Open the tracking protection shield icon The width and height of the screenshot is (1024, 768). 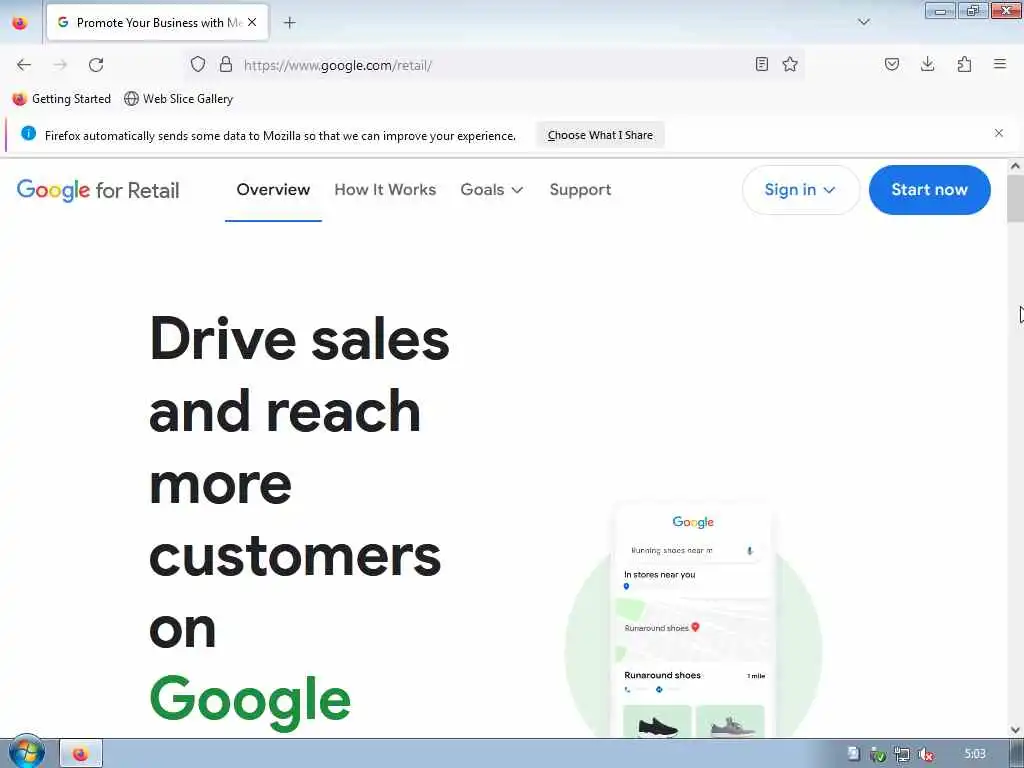pos(198,64)
